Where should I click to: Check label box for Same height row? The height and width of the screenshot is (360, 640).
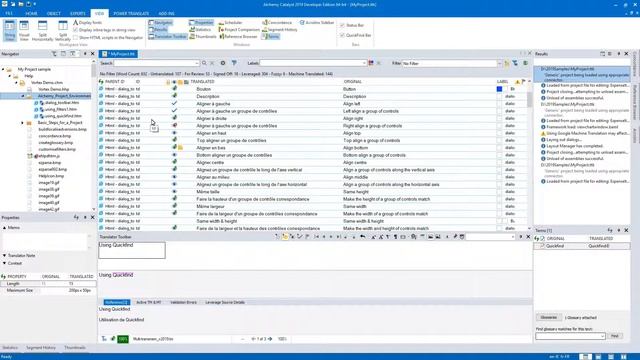[x=499, y=192]
